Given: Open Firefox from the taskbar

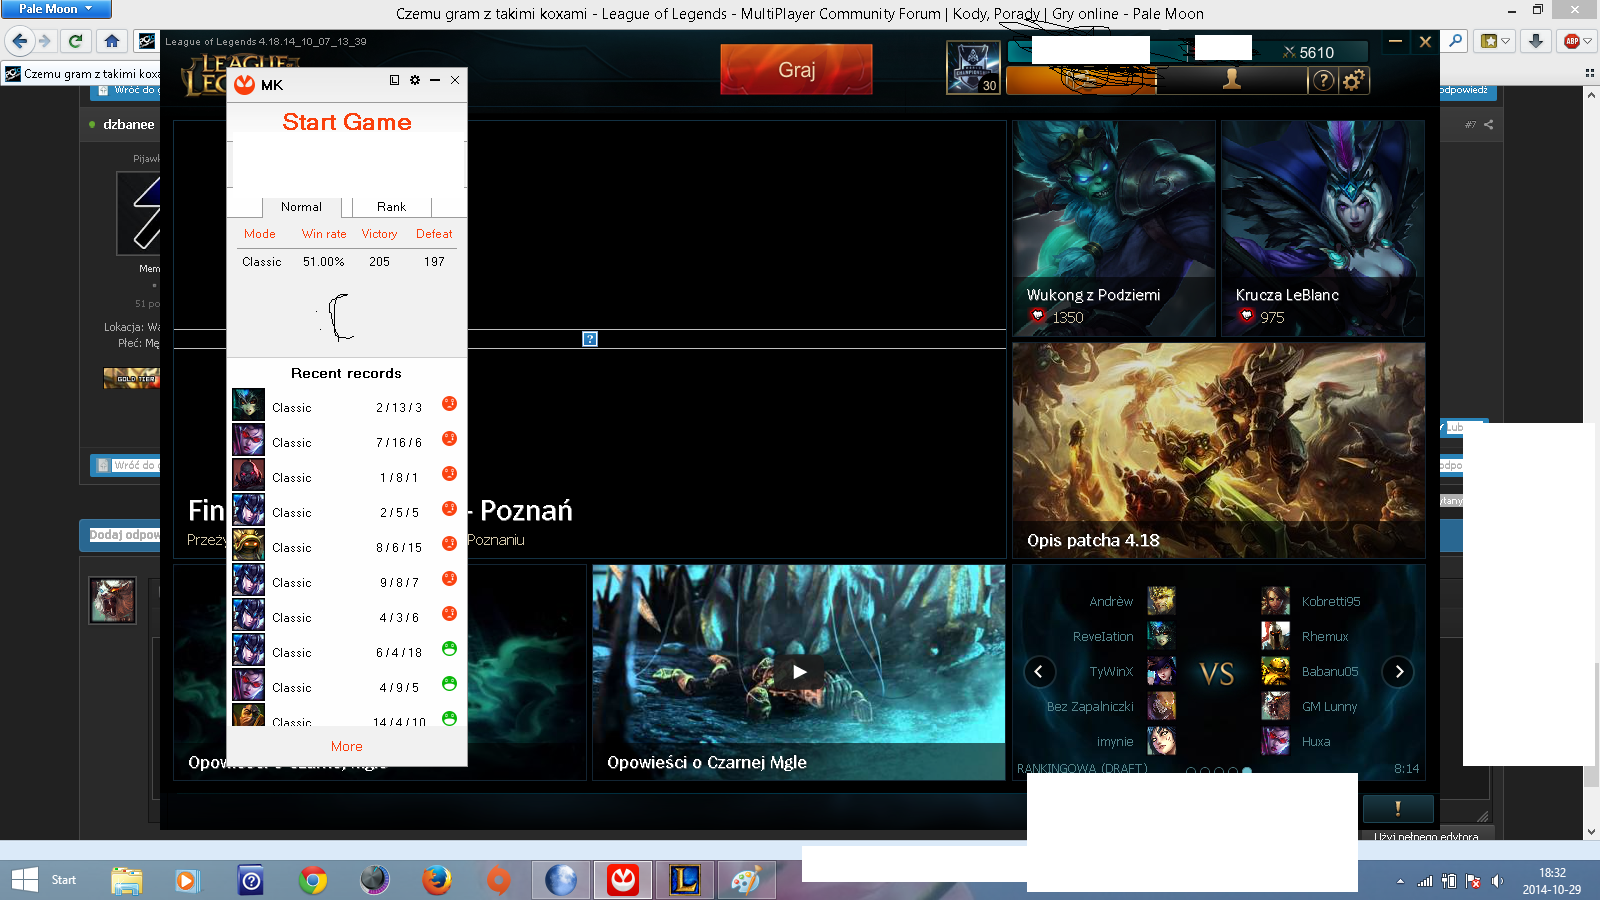Looking at the screenshot, I should pyautogui.click(x=436, y=880).
